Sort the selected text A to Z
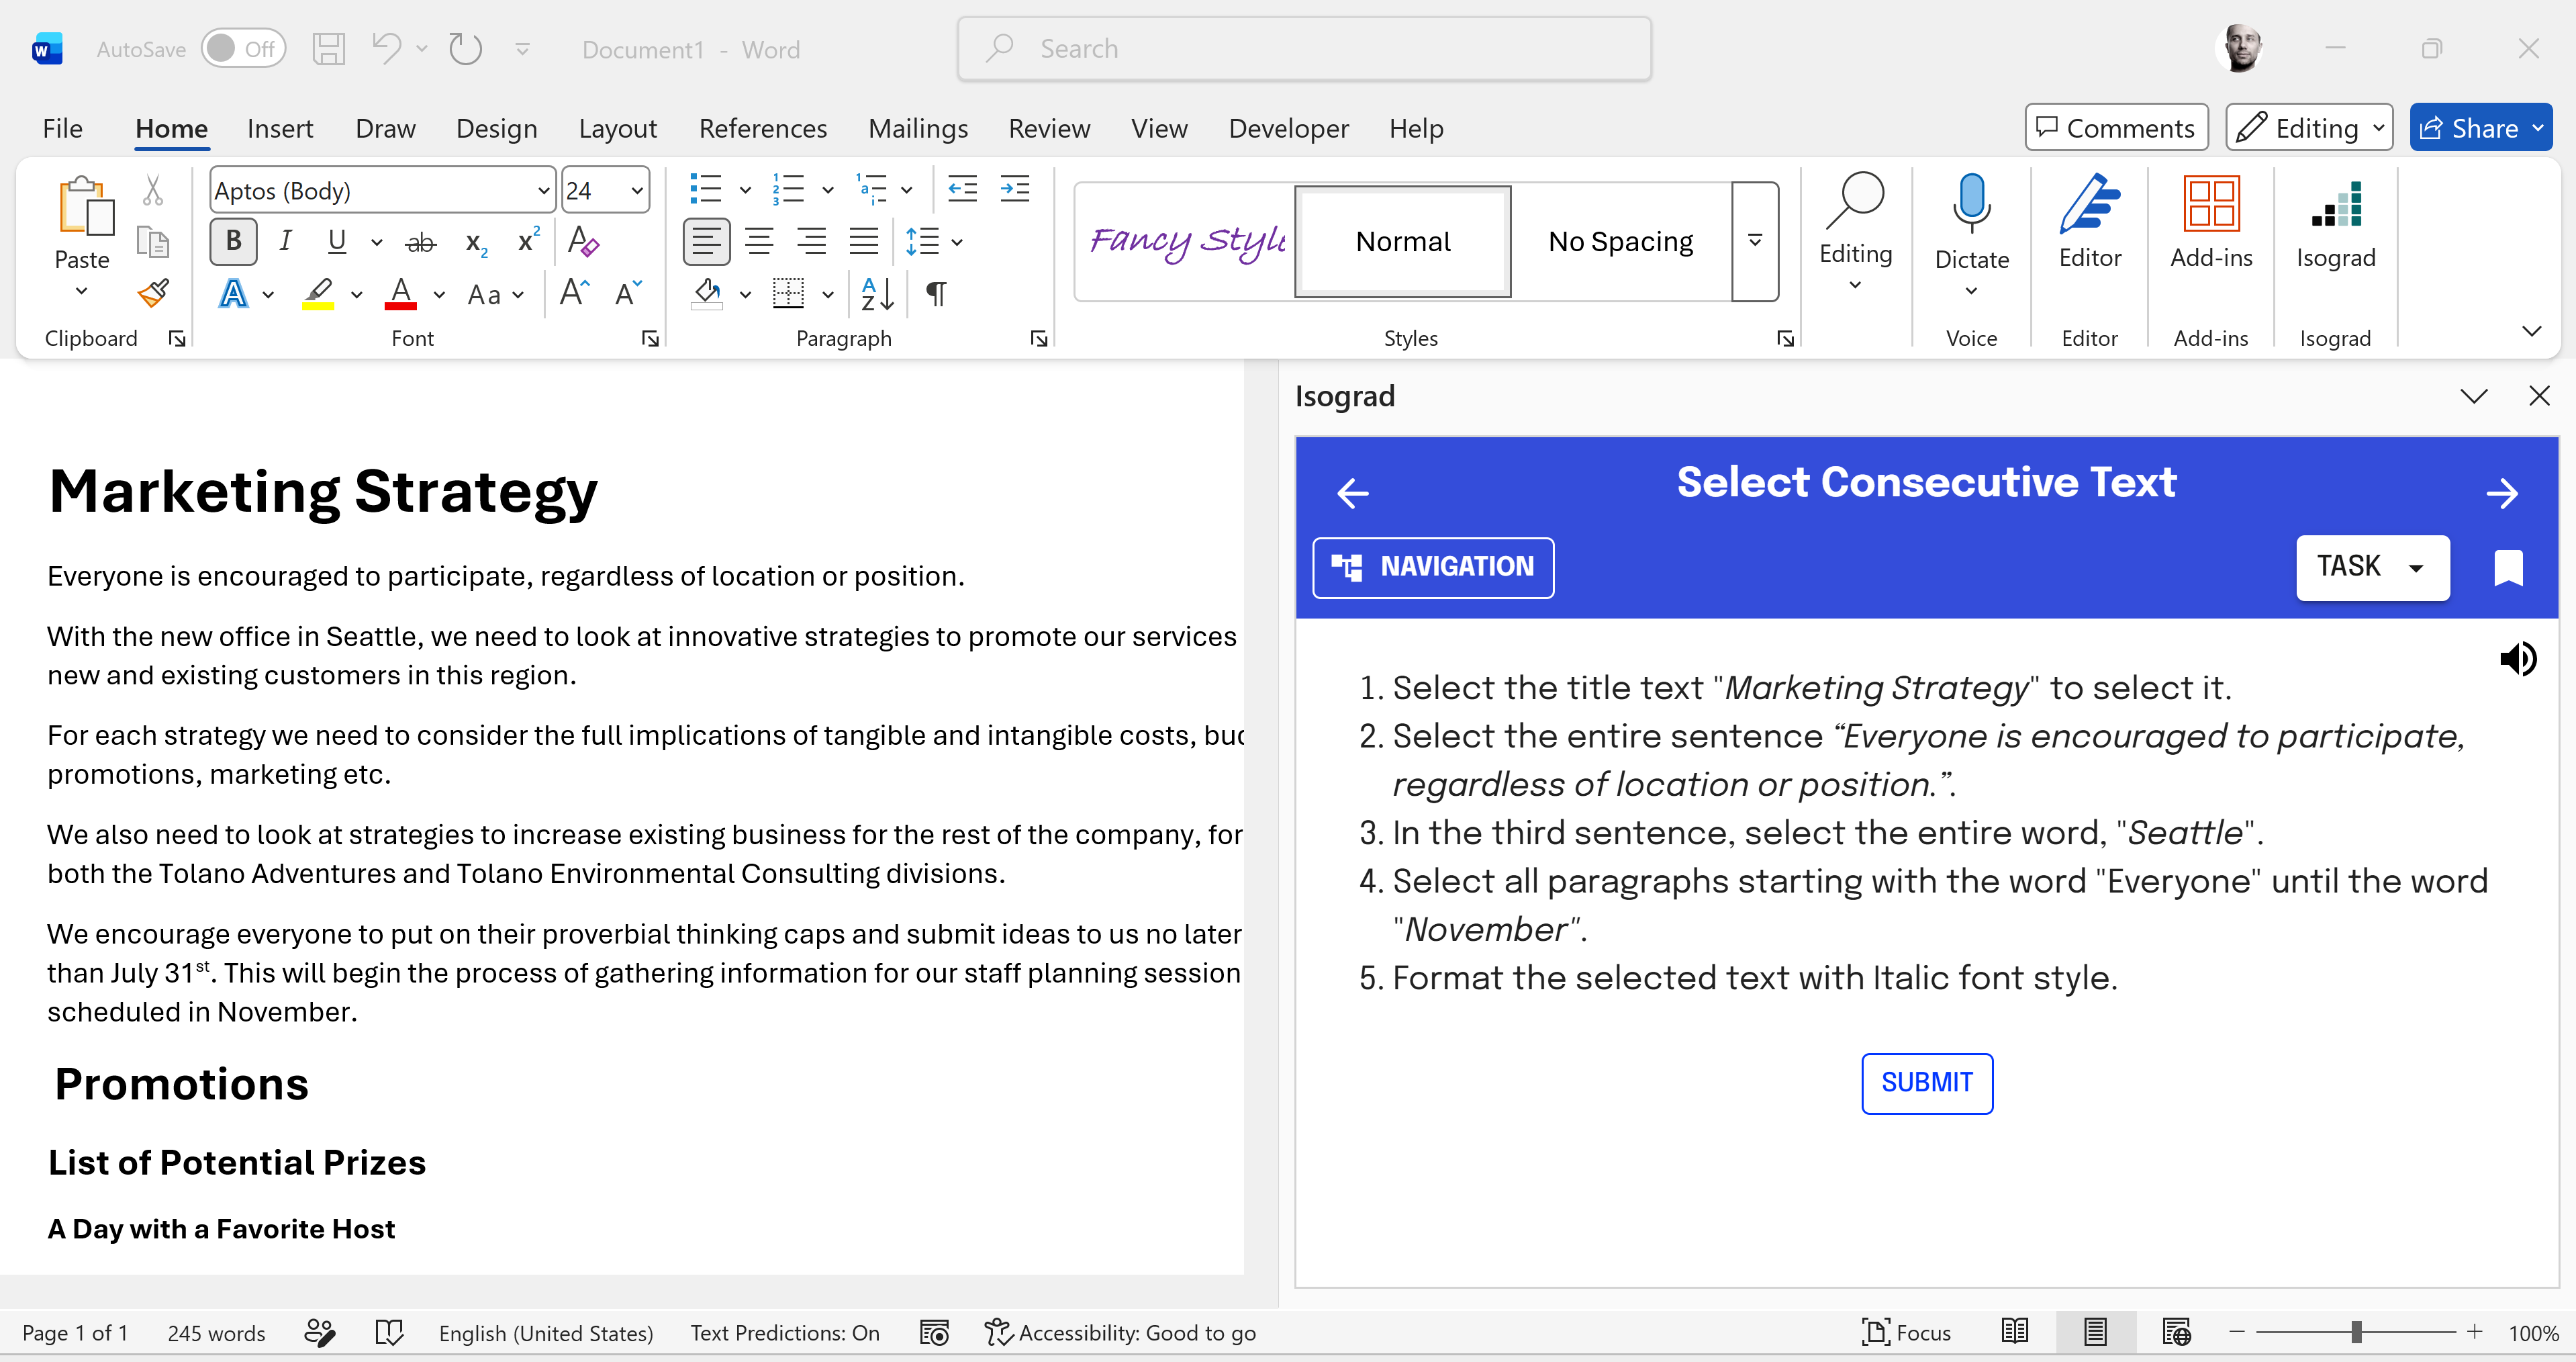This screenshot has width=2576, height=1362. coord(877,294)
